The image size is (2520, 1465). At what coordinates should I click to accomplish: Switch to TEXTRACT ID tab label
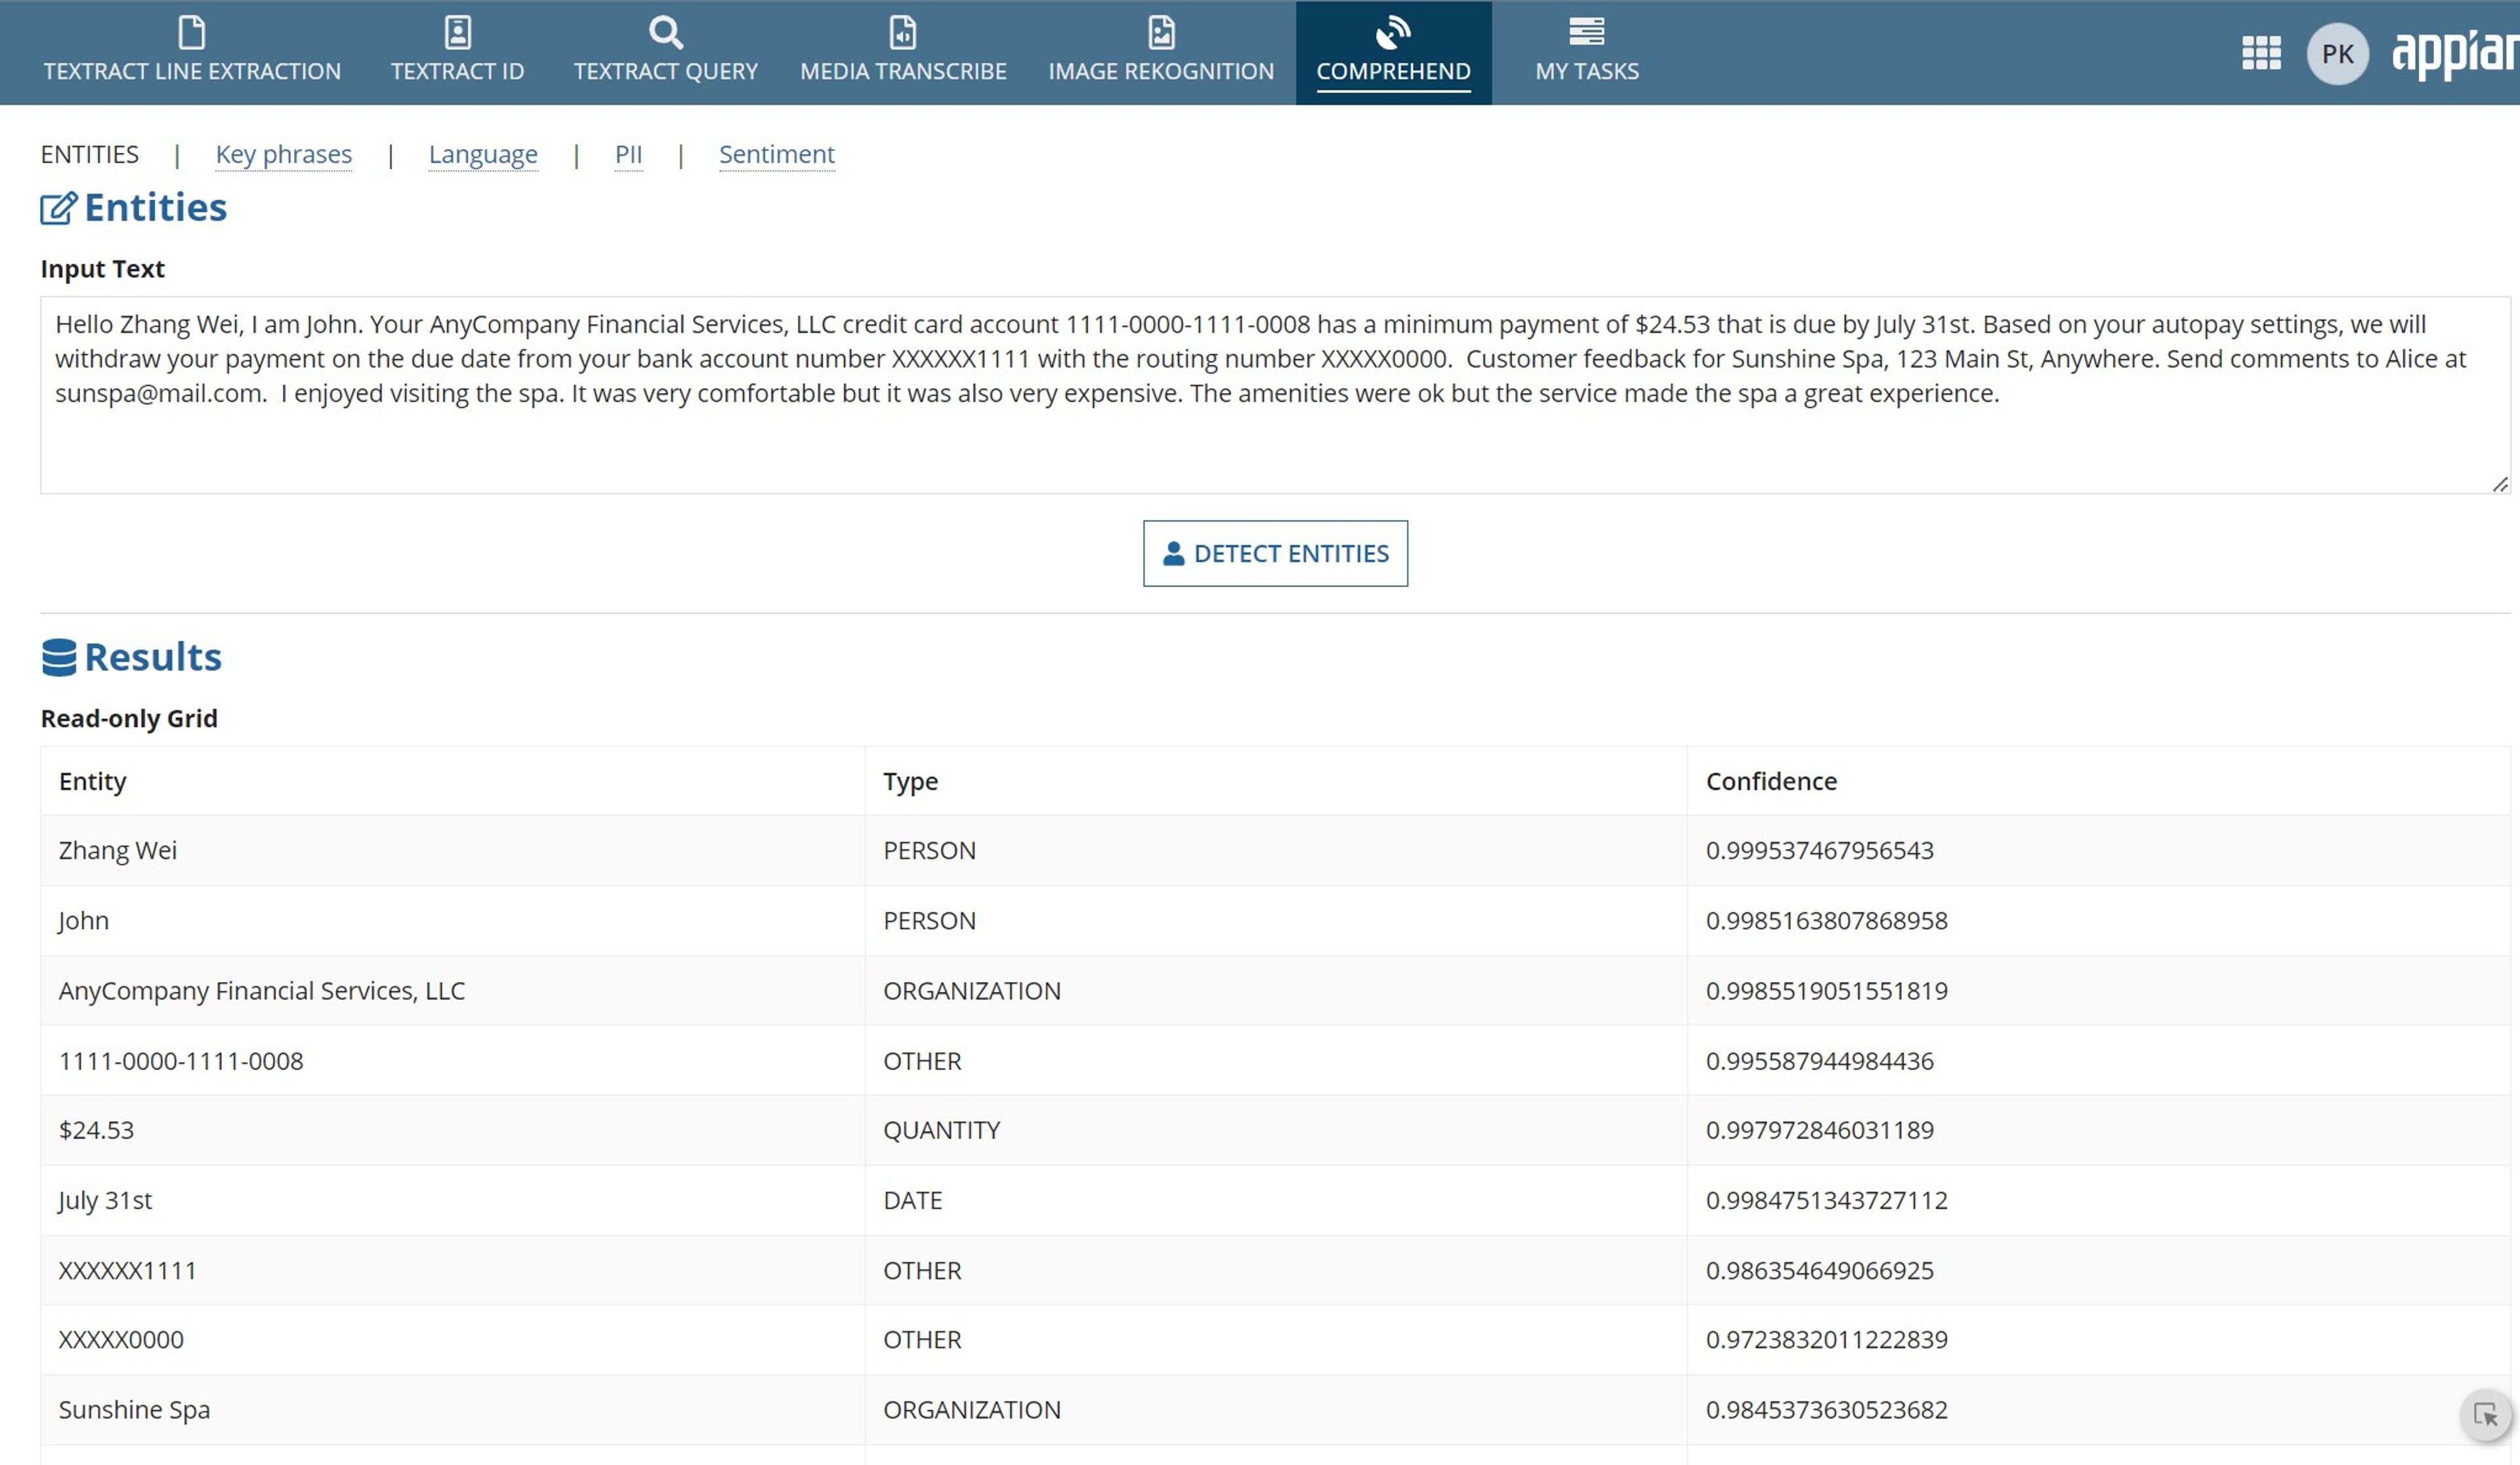[457, 71]
